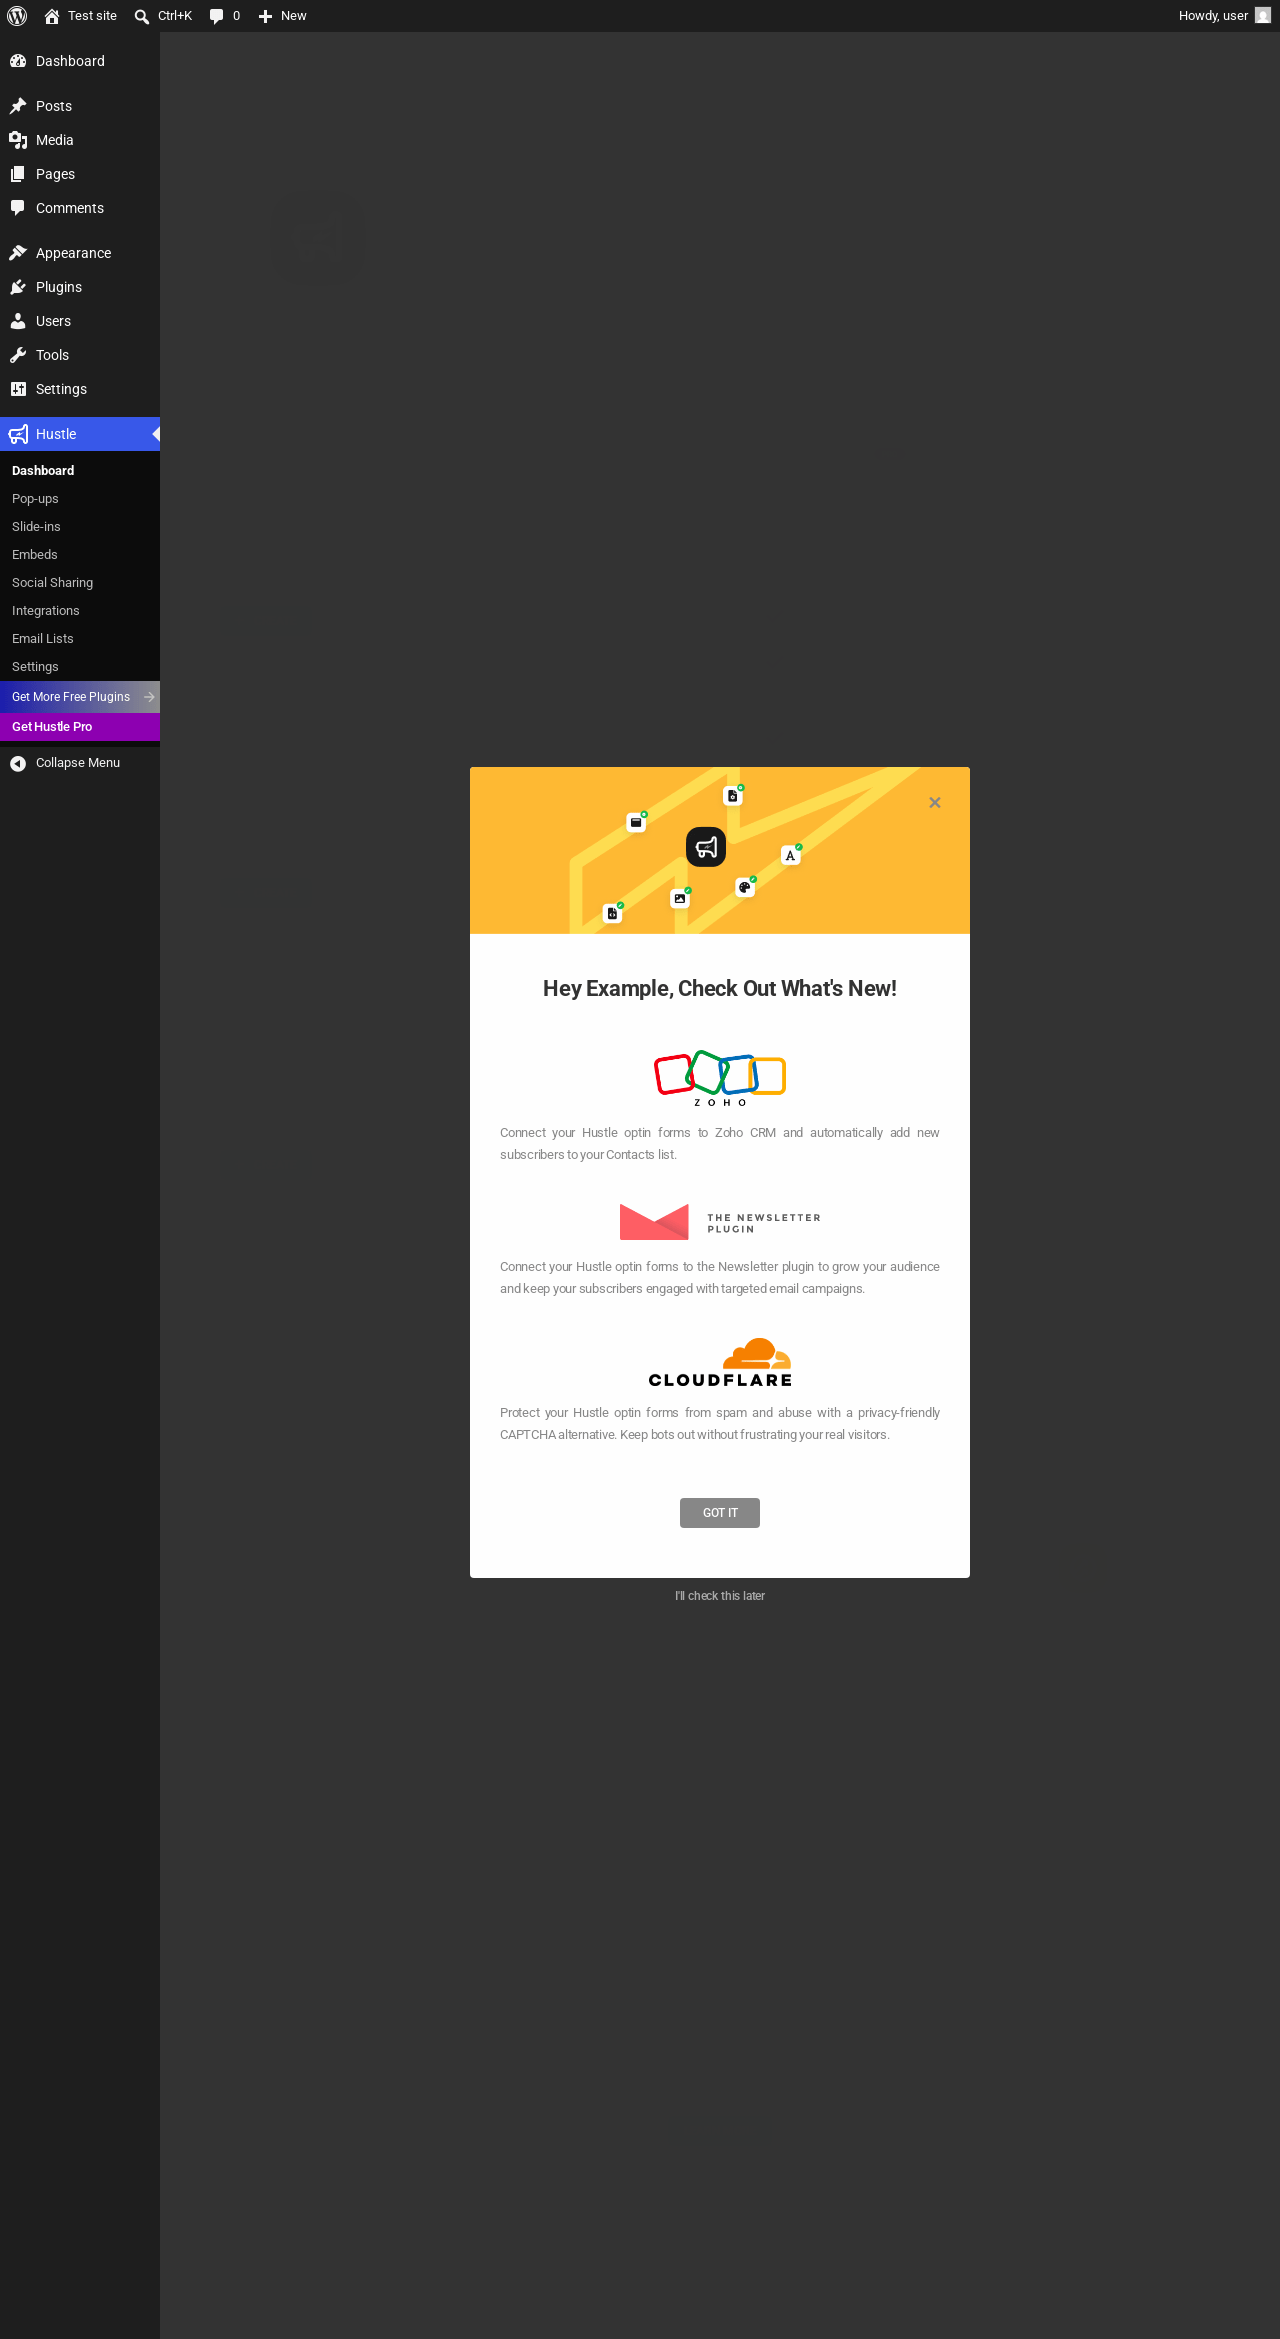Open the Comments menu in sidebar
The width and height of the screenshot is (1280, 2339).
(80, 208)
